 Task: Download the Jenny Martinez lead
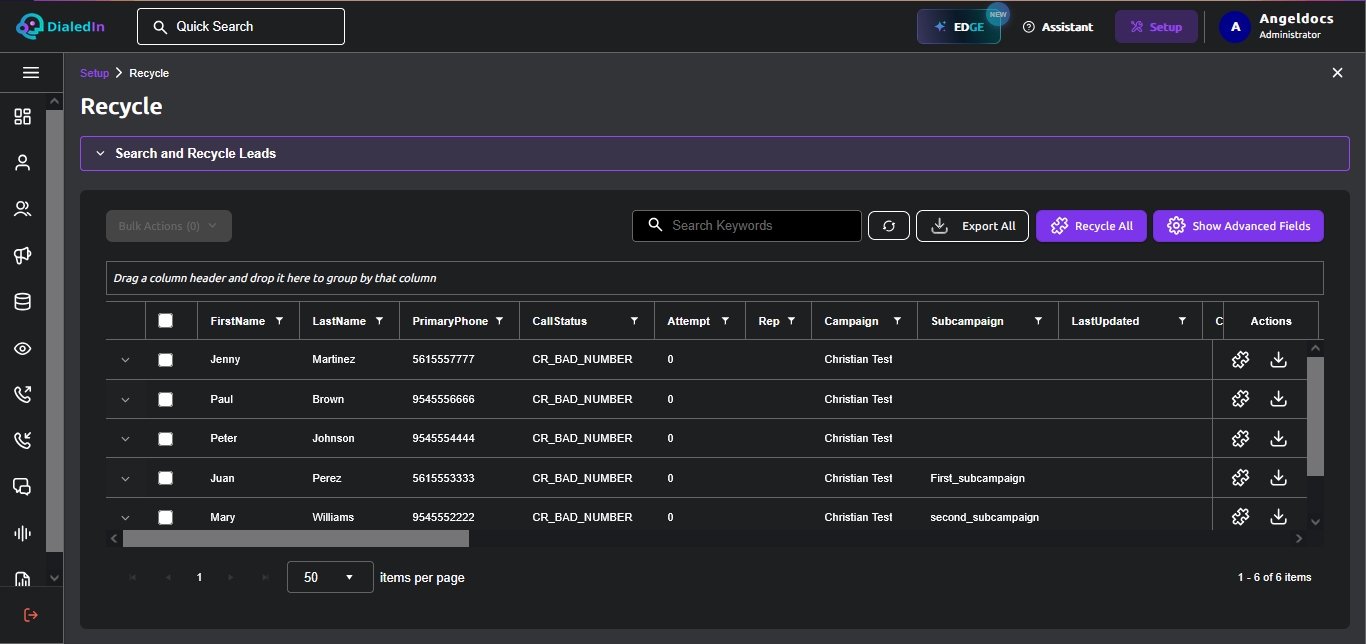[1278, 360]
